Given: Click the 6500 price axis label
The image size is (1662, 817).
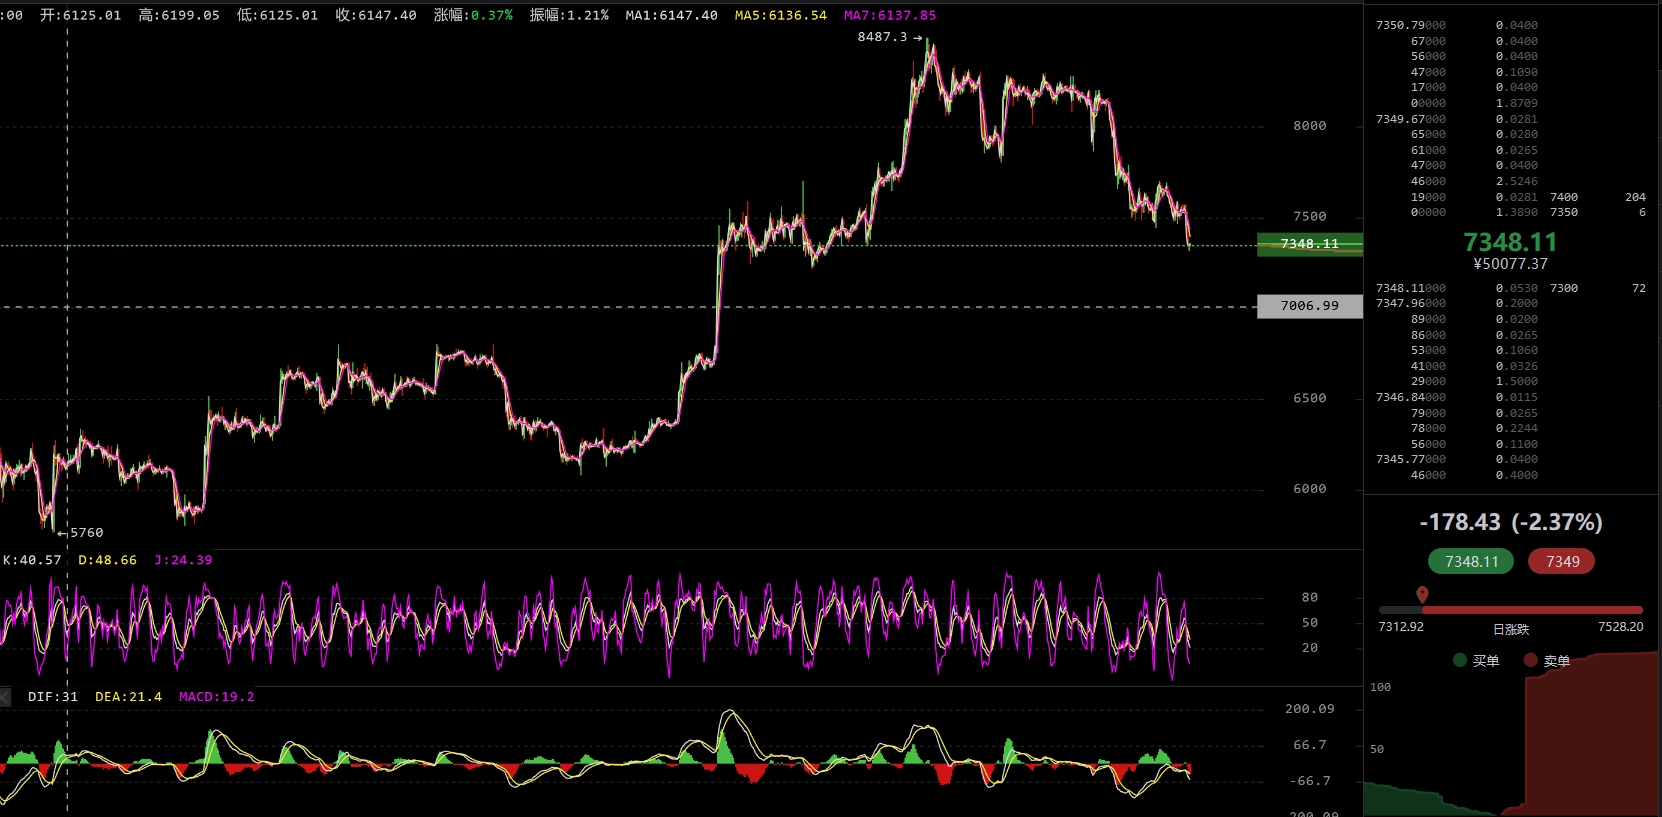Looking at the screenshot, I should click(x=1310, y=398).
